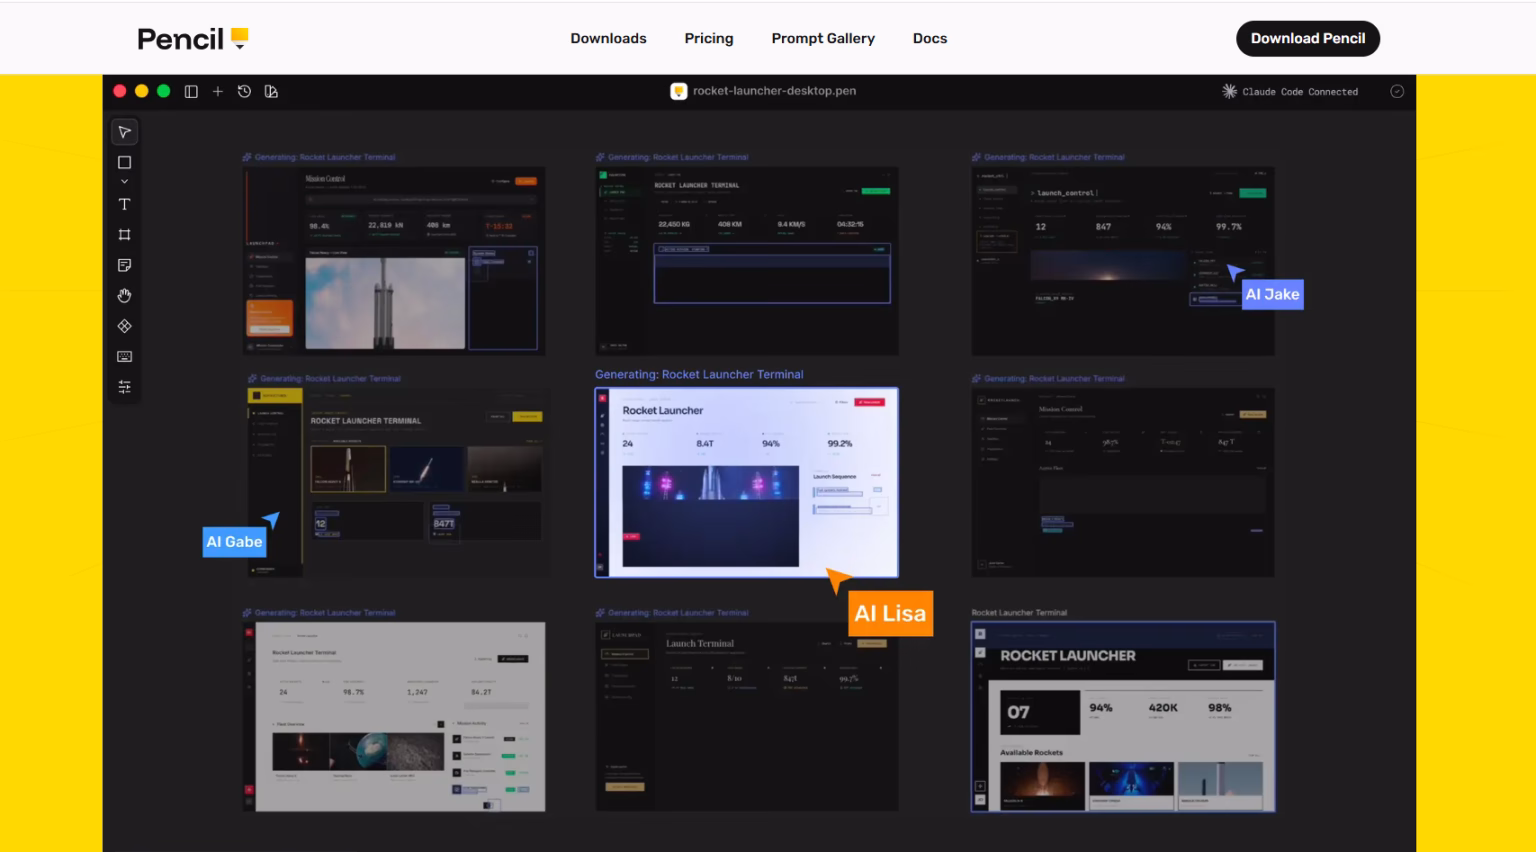The image size is (1536, 852).
Task: Click the circled checkmark status icon
Action: (x=1397, y=91)
